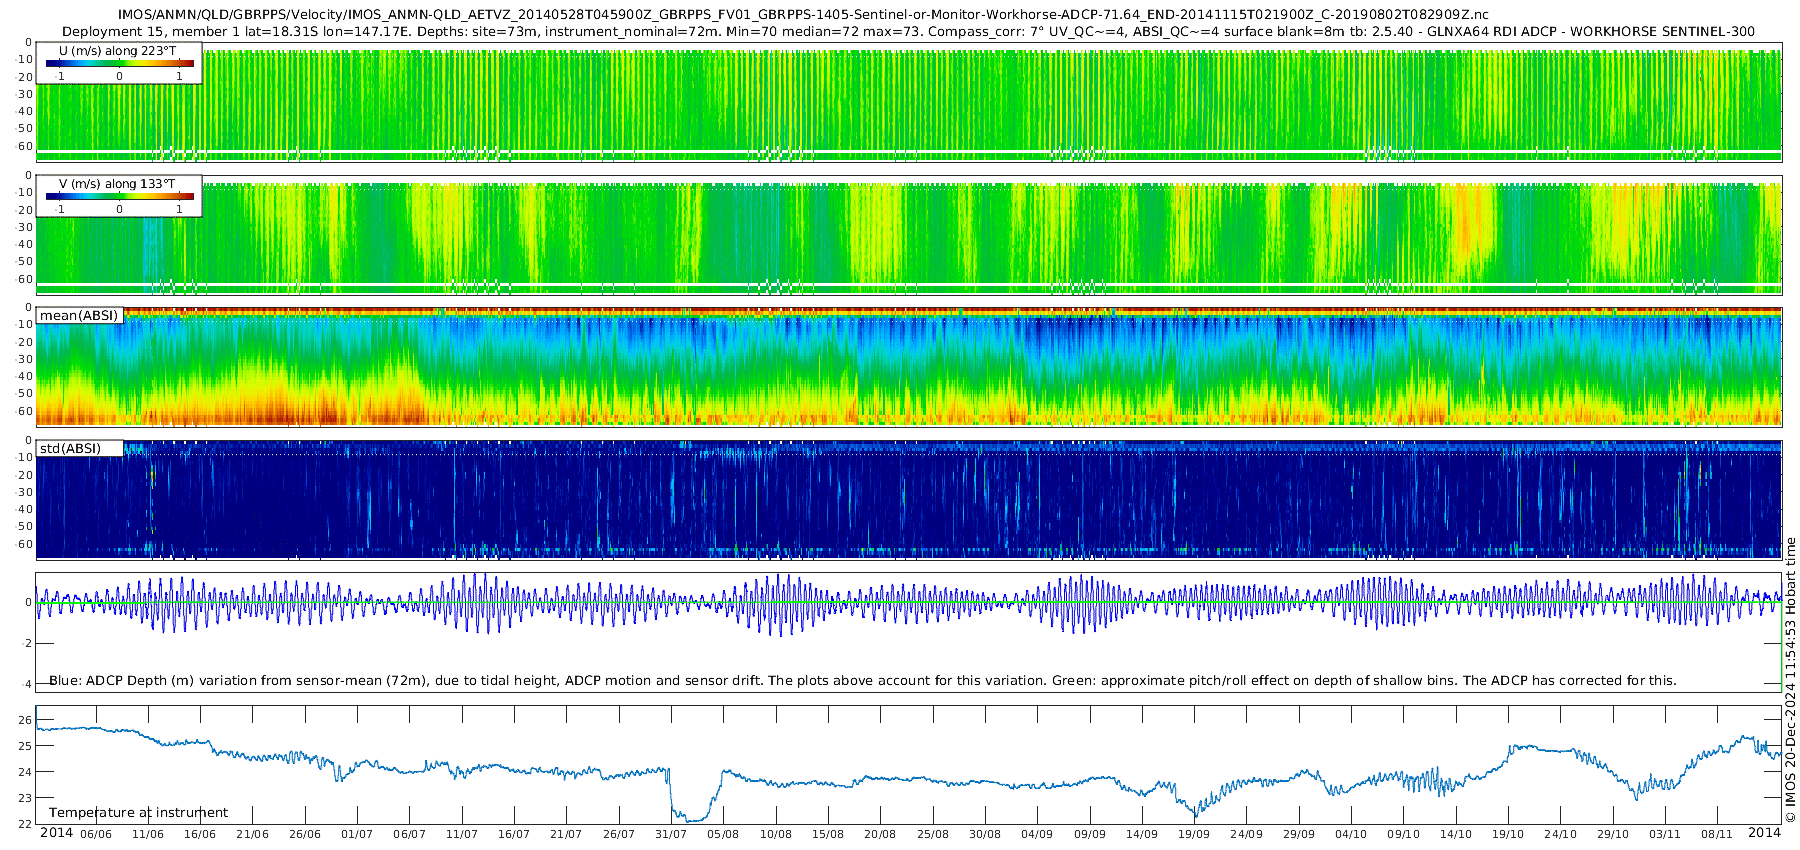Select the 31/07 date tick on time axis
Image resolution: width=1800 pixels, height=850 pixels.
click(671, 834)
